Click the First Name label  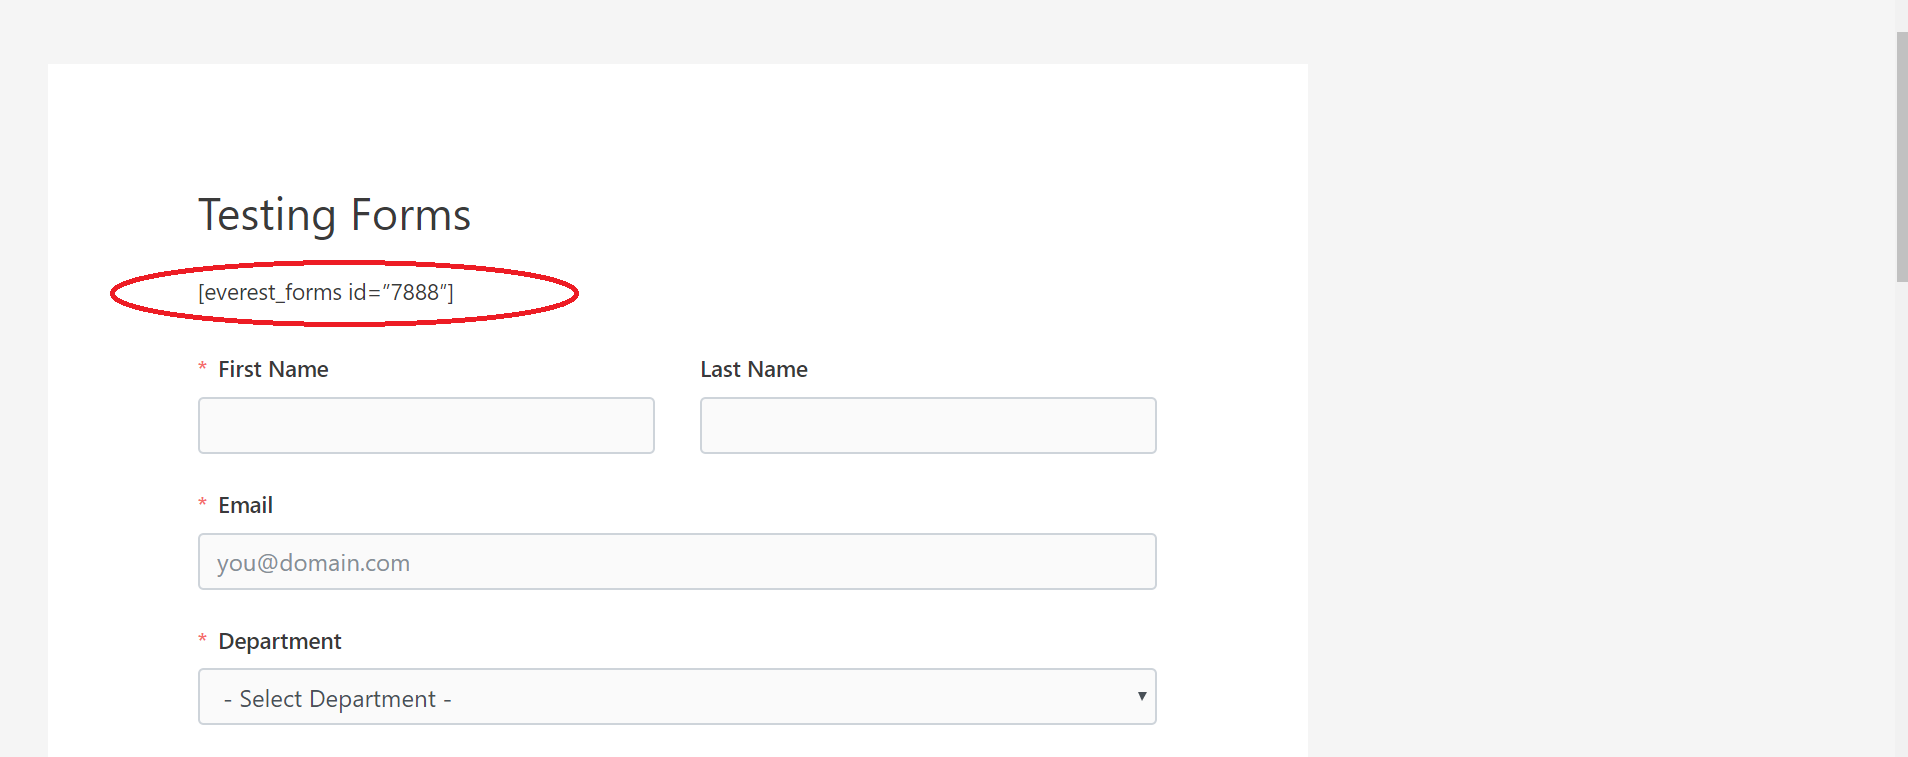(273, 369)
